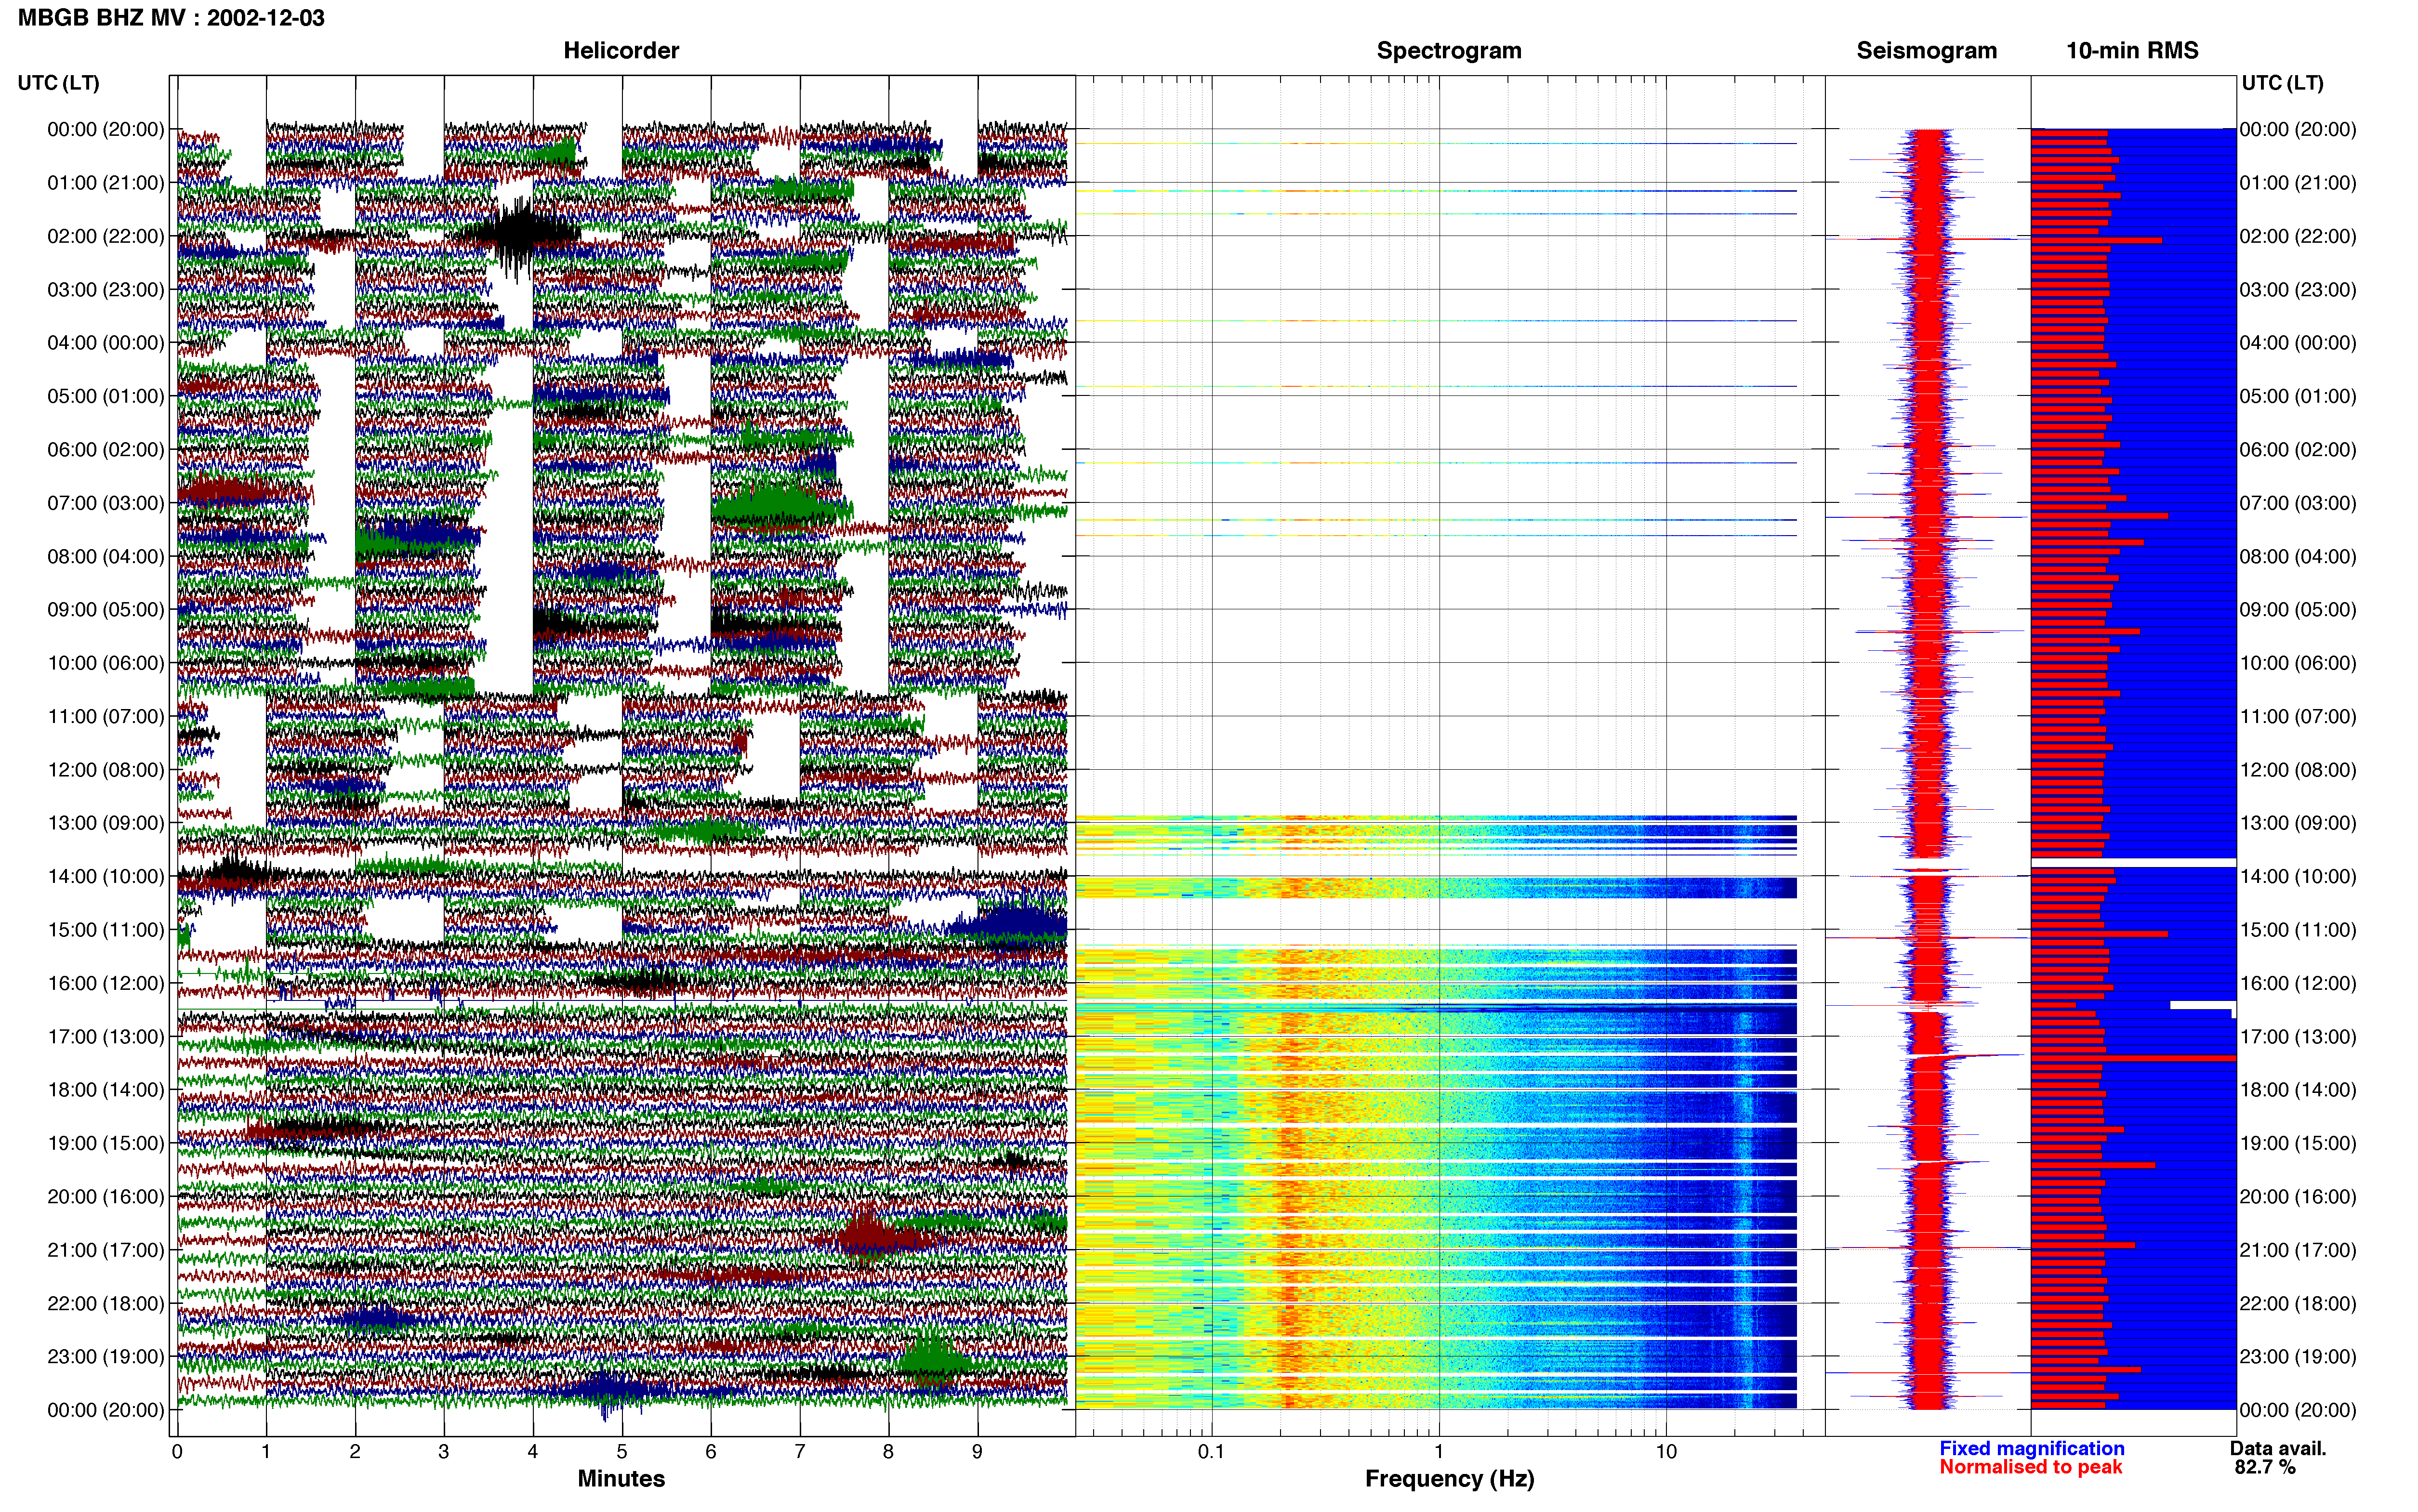Click the left '02:00 (22:00)' time label
The width and height of the screenshot is (2418, 1512).
click(106, 236)
